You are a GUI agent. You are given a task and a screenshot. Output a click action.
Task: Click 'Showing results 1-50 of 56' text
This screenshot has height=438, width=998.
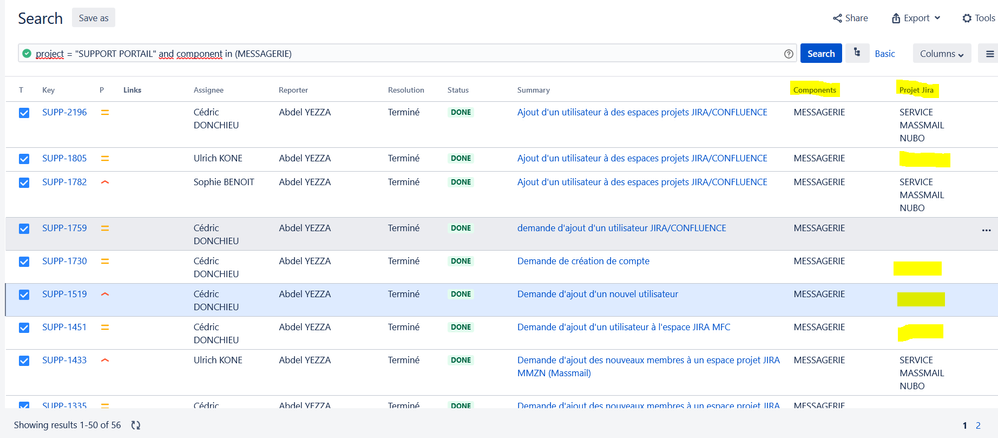(69, 425)
